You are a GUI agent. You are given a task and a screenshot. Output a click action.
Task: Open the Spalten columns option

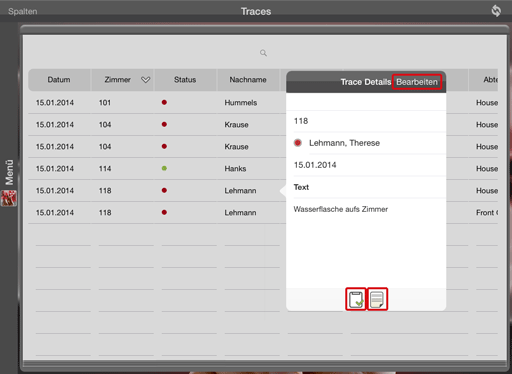(x=23, y=11)
